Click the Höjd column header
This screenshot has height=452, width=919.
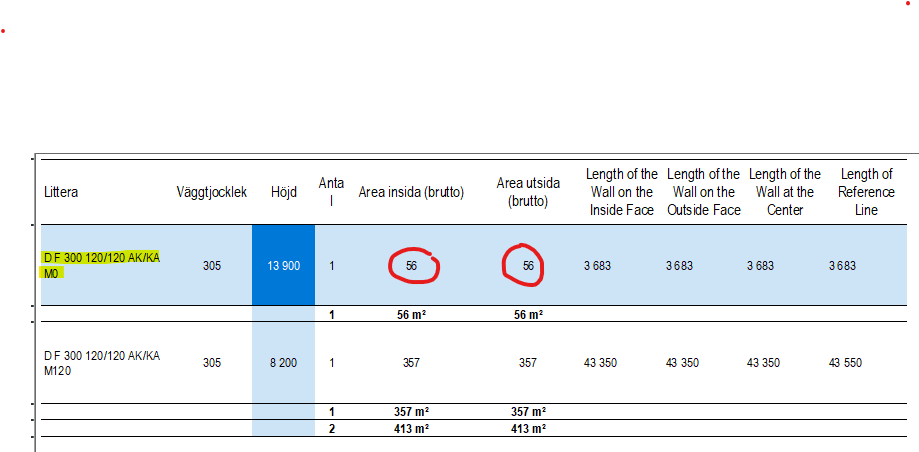pos(283,192)
